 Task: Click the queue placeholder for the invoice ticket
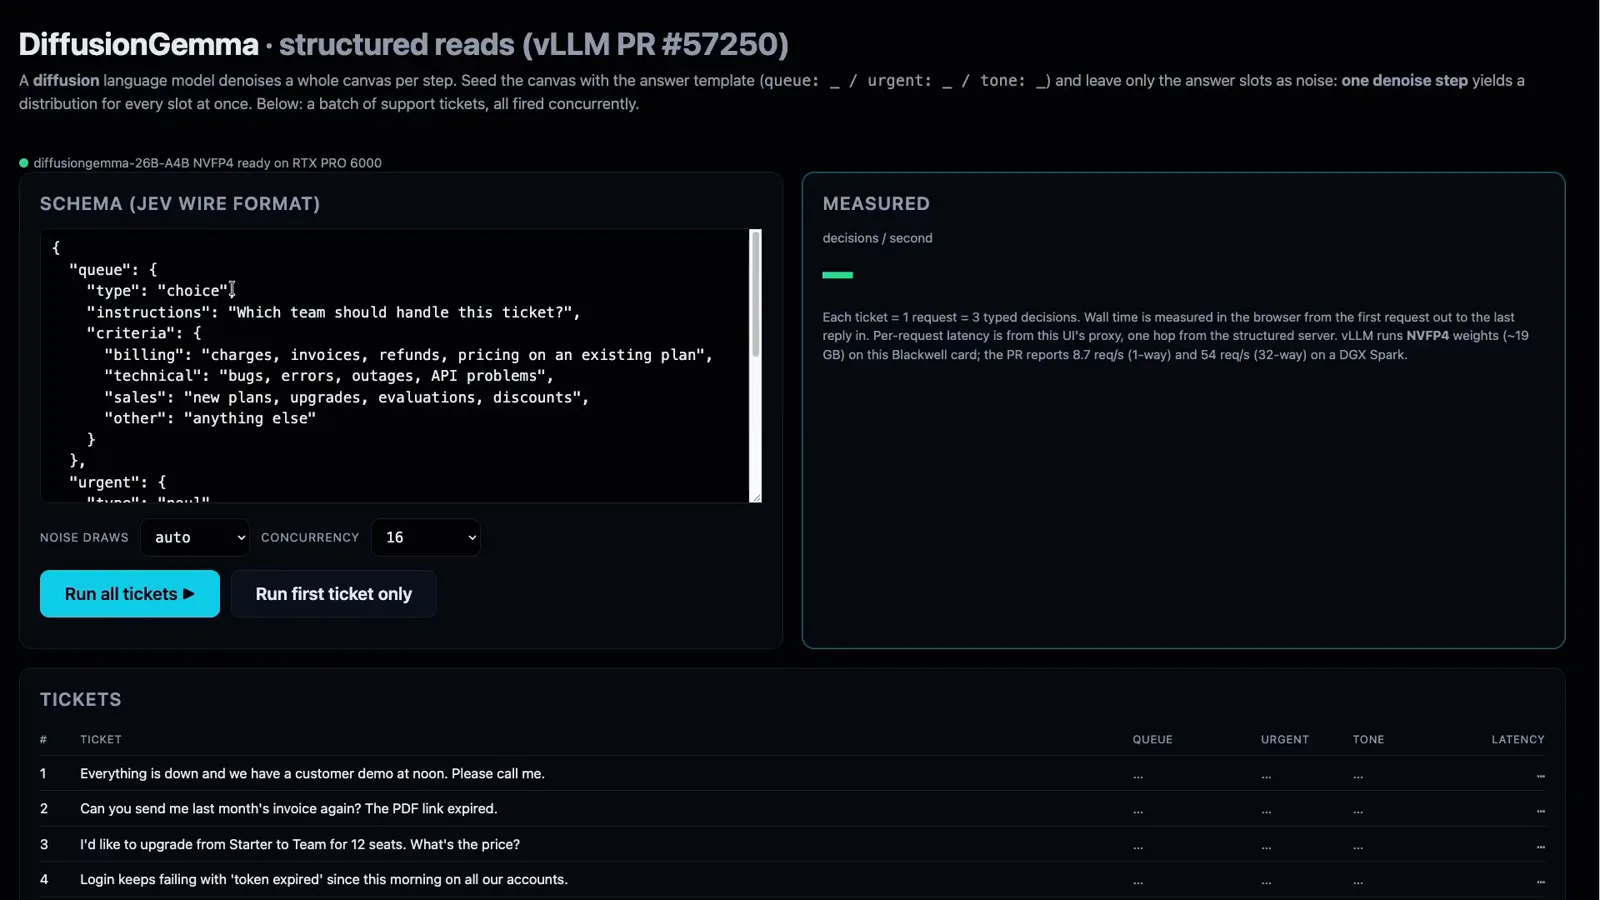point(1138,811)
